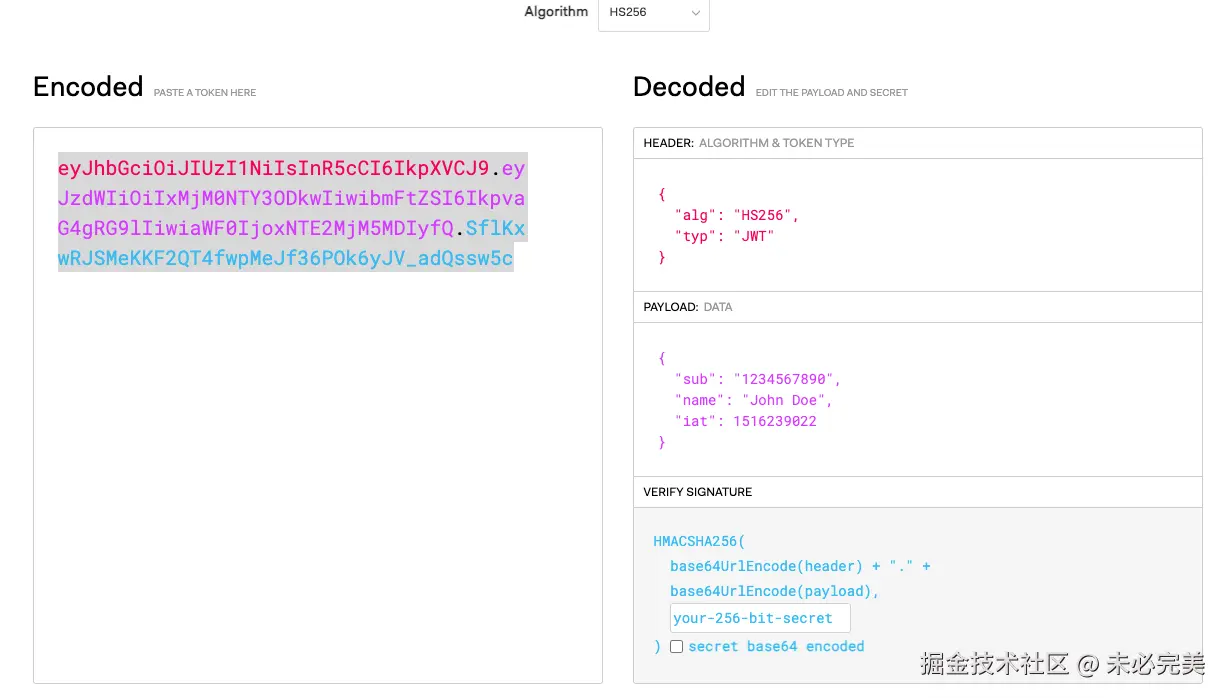This screenshot has width=1226, height=698.
Task: Click the chevron arrow beside HS256
Action: 695,13
